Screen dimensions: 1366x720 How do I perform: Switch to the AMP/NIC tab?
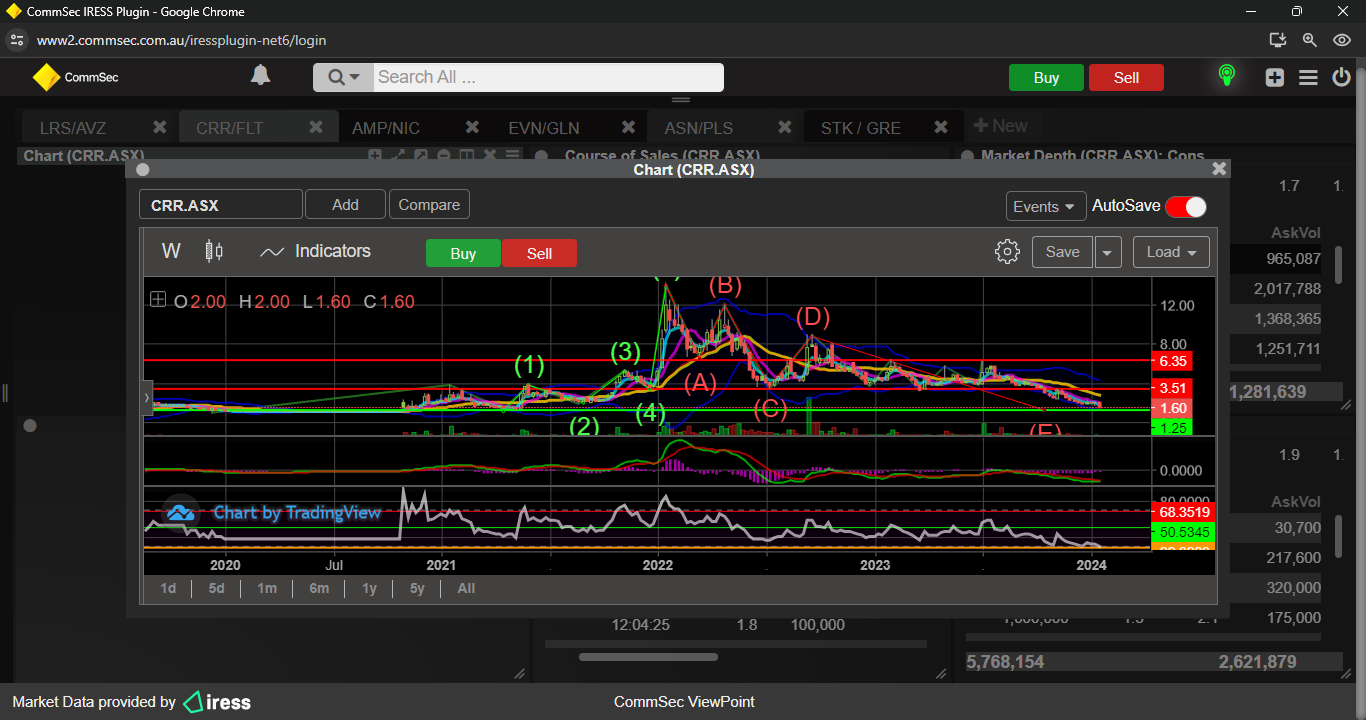point(386,128)
